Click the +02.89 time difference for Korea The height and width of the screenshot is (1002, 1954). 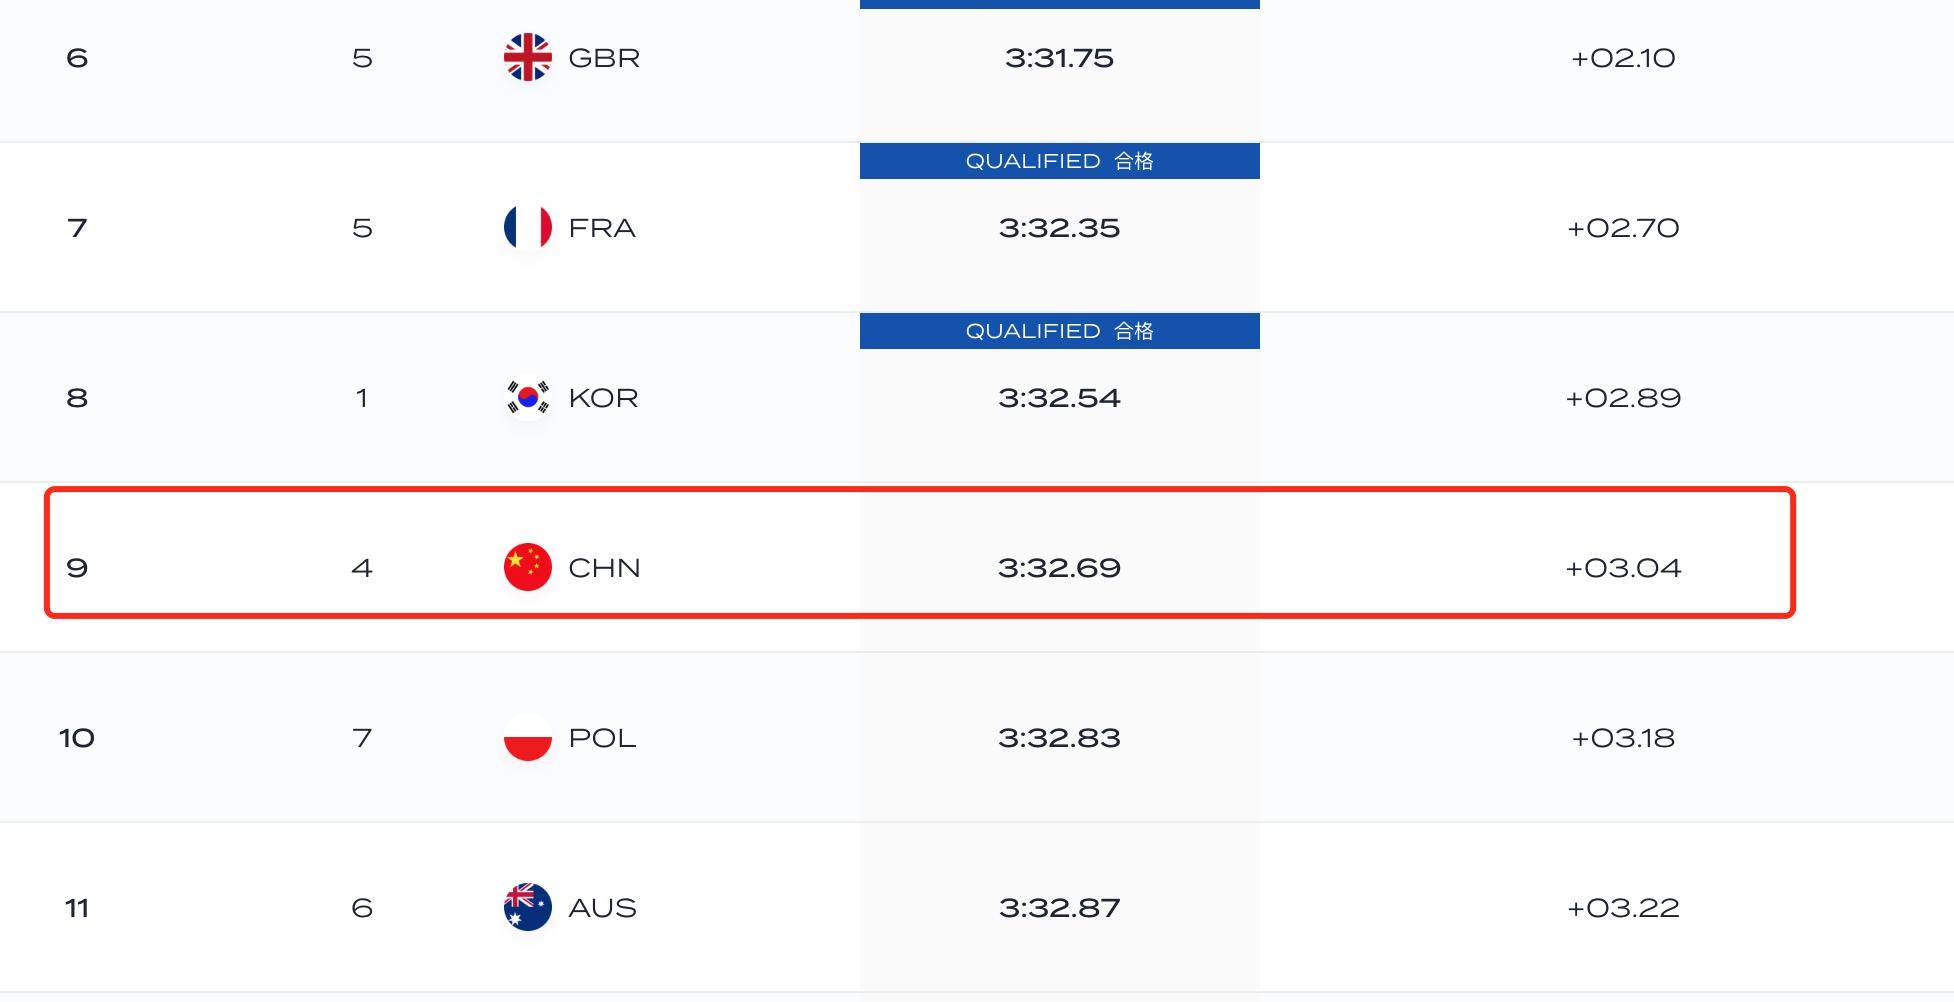1622,398
